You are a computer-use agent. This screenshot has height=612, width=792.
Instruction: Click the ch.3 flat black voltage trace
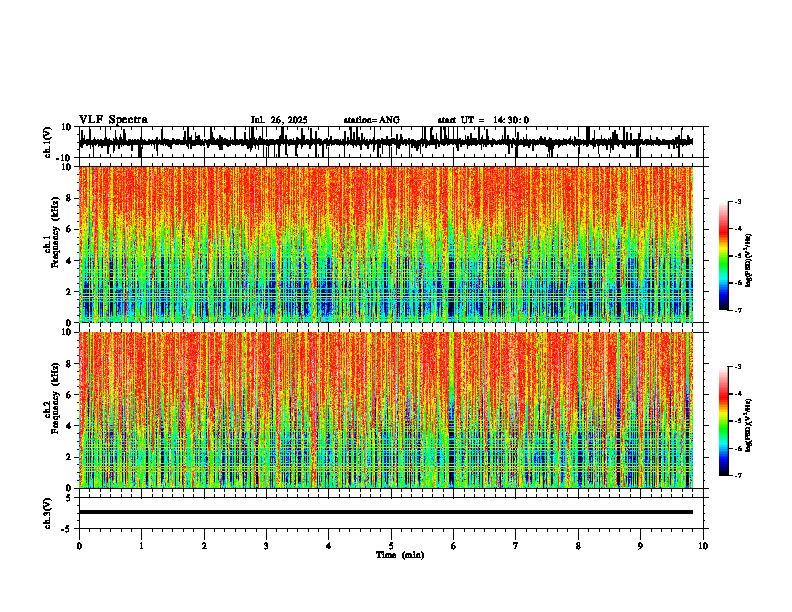(x=386, y=512)
